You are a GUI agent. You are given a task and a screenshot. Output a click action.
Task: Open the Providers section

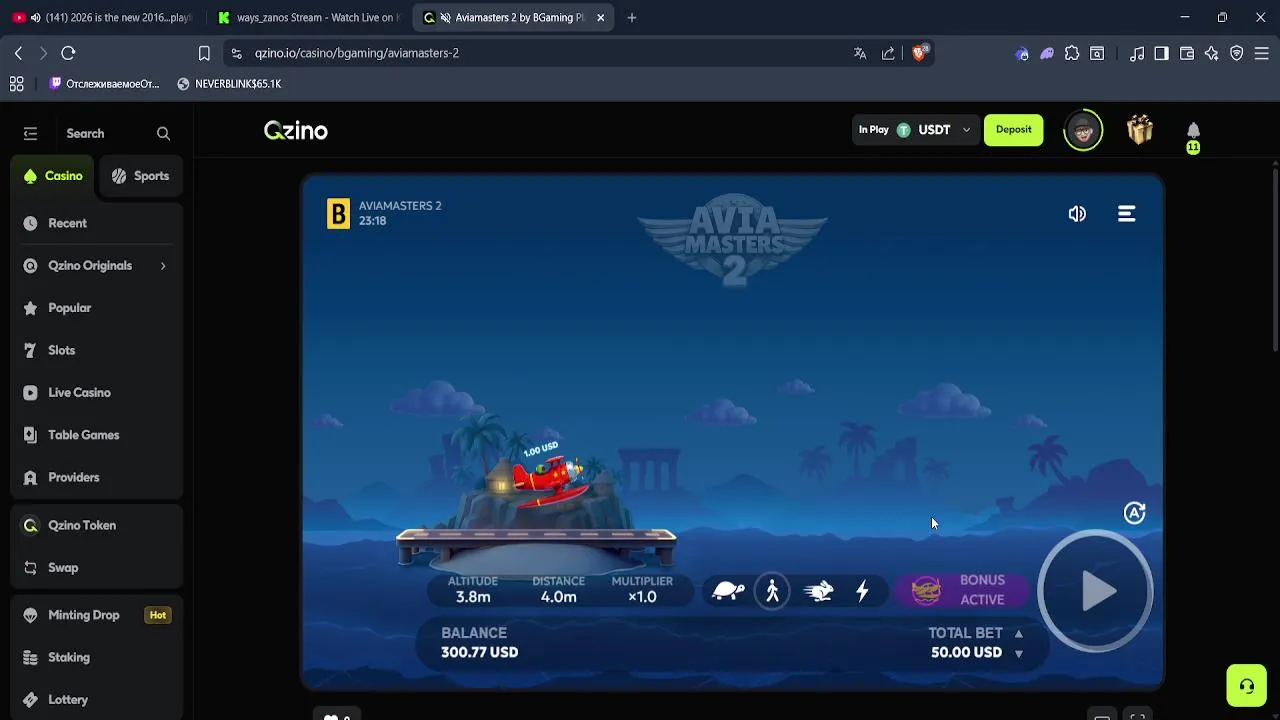click(x=97, y=477)
